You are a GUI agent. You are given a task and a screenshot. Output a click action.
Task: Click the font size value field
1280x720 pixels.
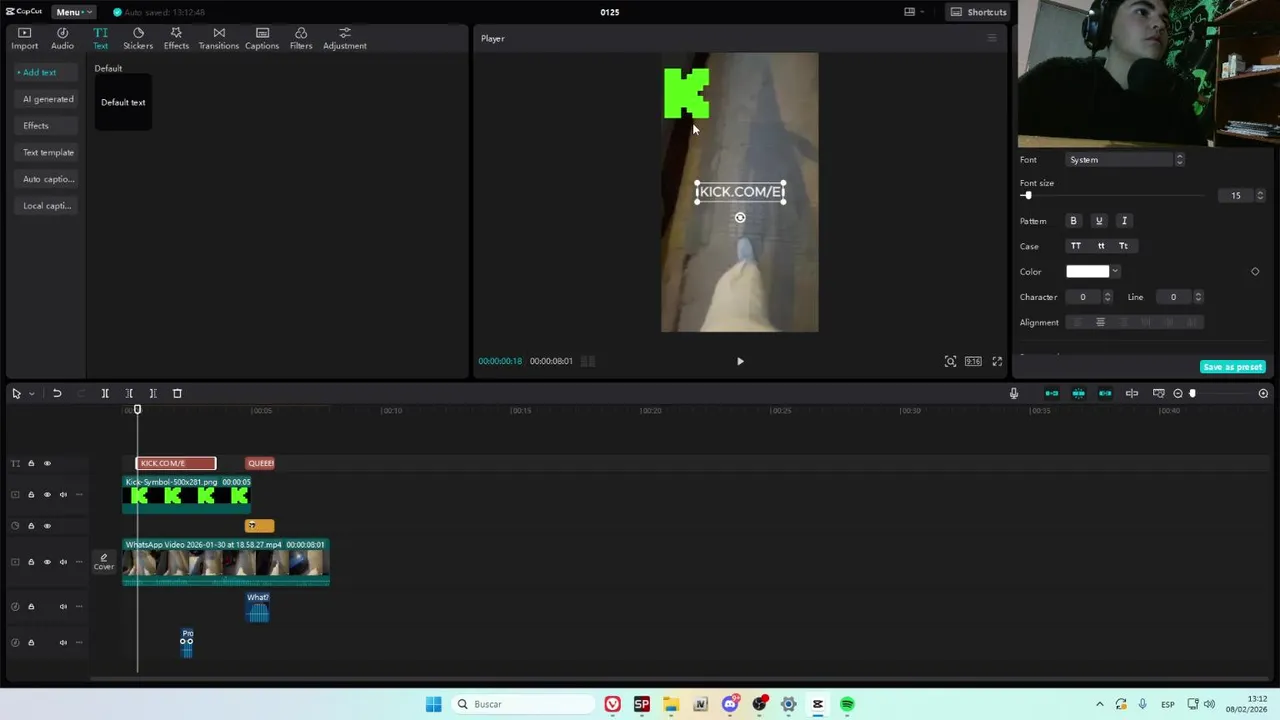[x=1235, y=196]
